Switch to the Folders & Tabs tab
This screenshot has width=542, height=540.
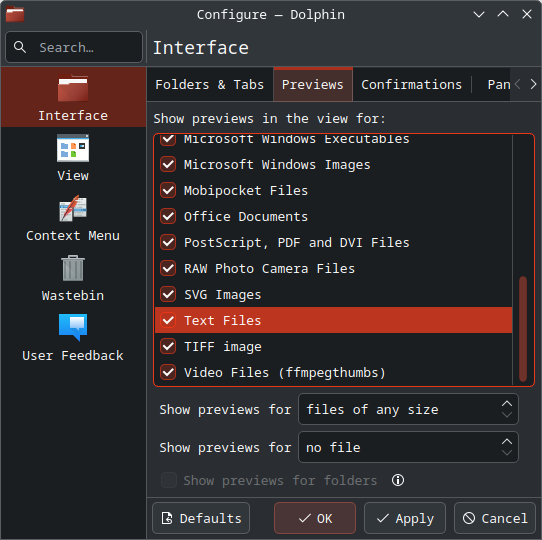point(209,85)
